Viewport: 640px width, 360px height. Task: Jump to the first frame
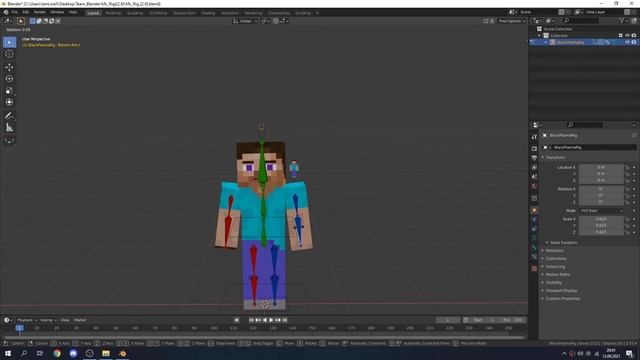[x=251, y=320]
